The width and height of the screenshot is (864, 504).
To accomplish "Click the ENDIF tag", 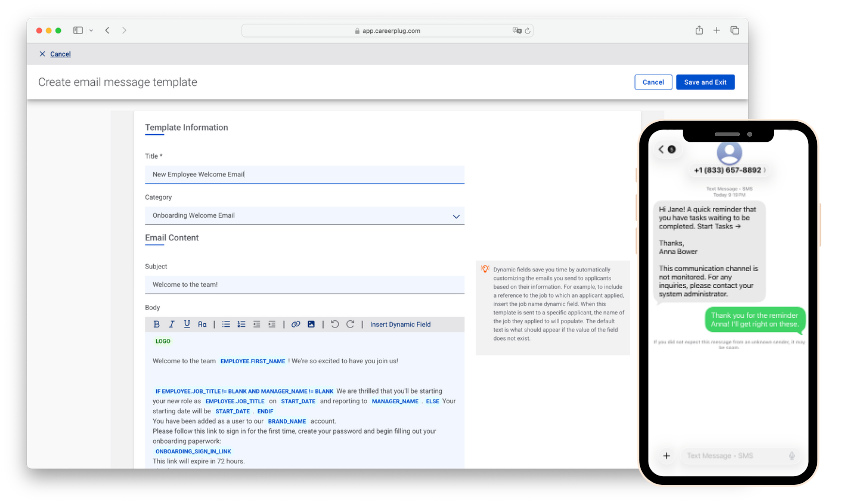I will pyautogui.click(x=265, y=411).
